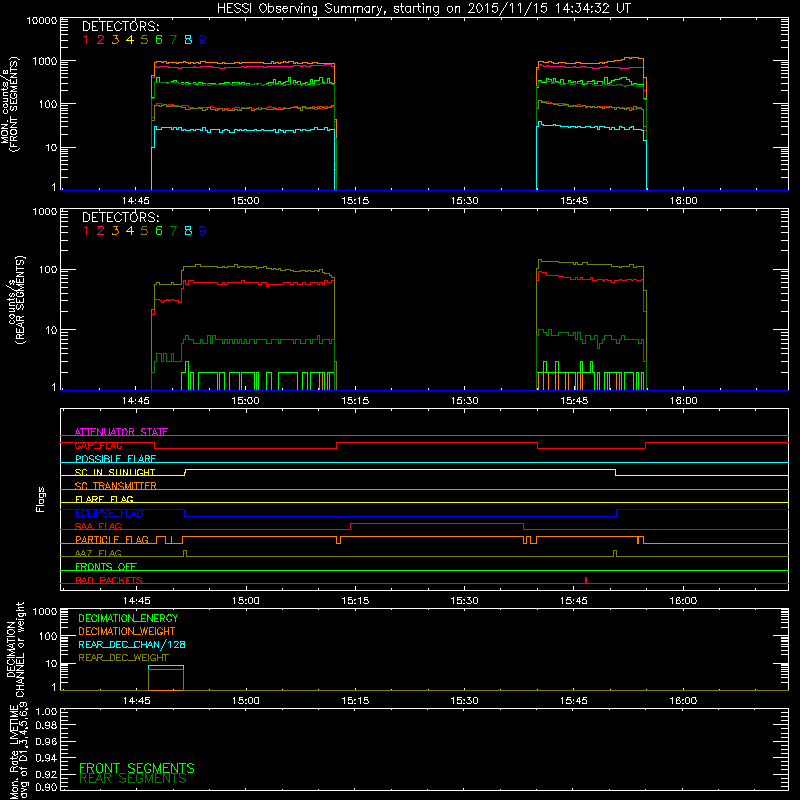Viewport: 800px width, 800px height.
Task: Click the REAR_DEC_WEIGHT legend entry
Action: [123, 658]
